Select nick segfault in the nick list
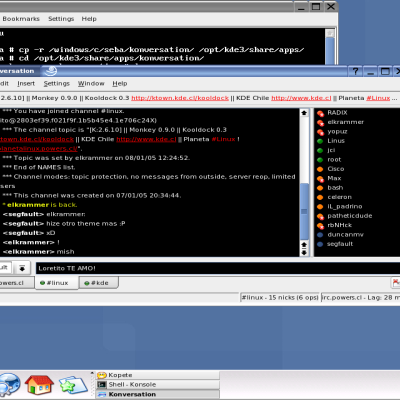Screen dimensions: 400x400 click(x=340, y=244)
